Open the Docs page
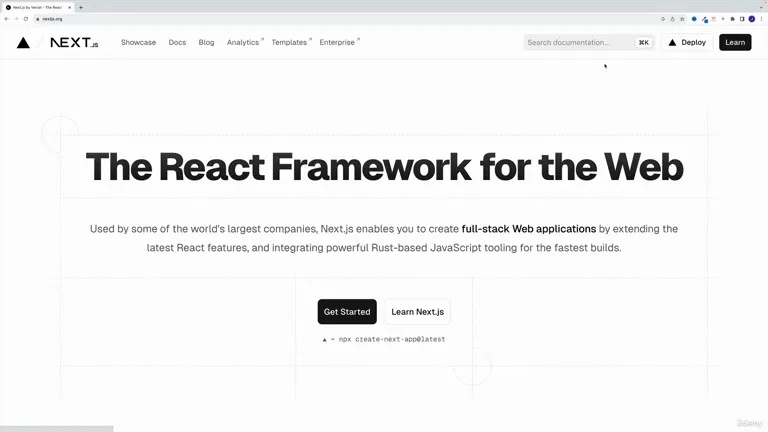768x432 pixels. (x=177, y=43)
